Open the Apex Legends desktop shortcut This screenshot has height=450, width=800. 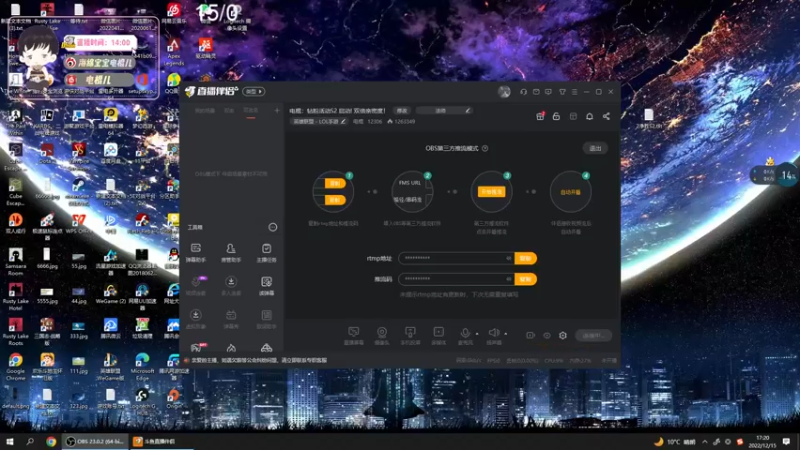pyautogui.click(x=173, y=51)
